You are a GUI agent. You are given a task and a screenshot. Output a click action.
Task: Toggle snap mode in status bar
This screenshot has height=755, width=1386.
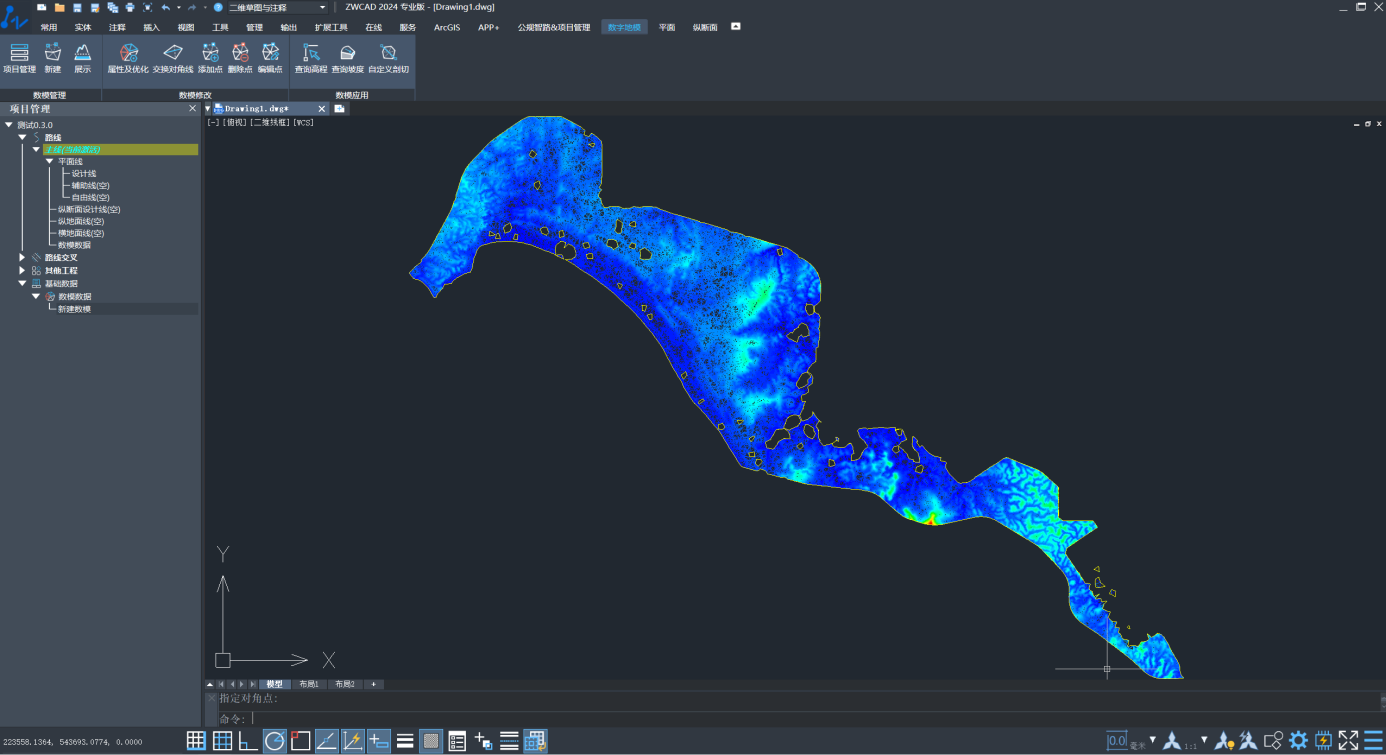pos(196,741)
